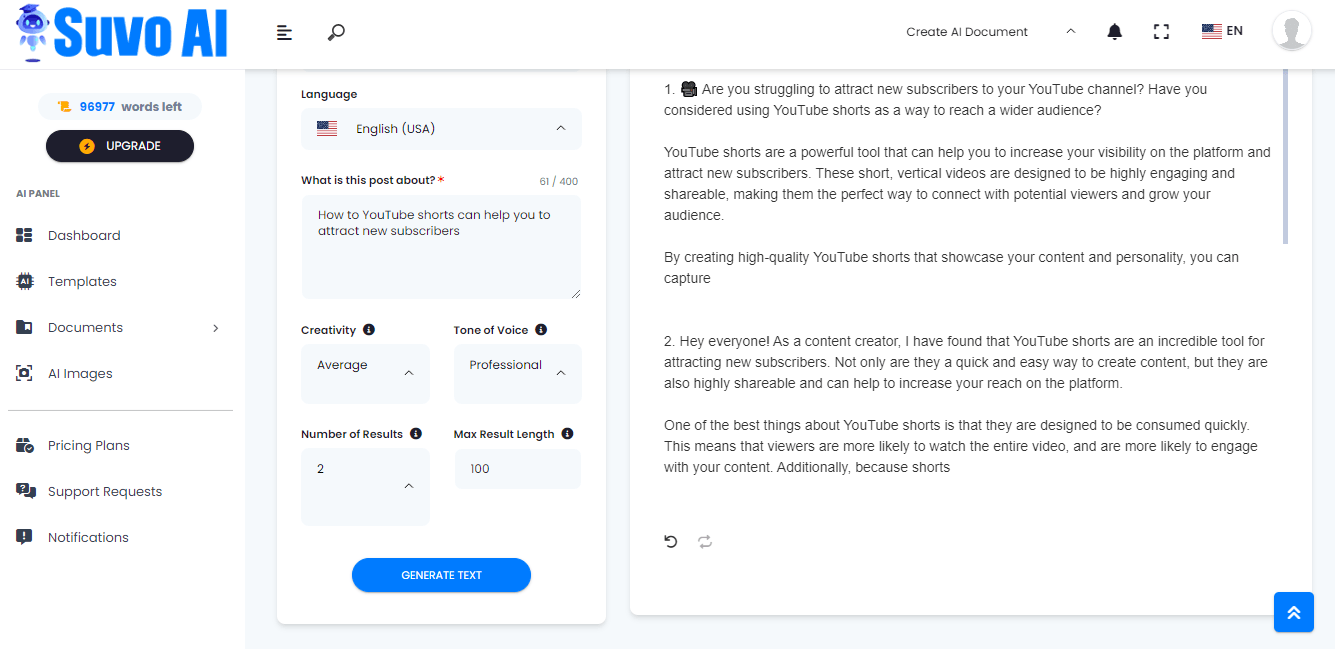1335x649 pixels.
Task: Click the Creativity info icon
Action: (x=369, y=330)
